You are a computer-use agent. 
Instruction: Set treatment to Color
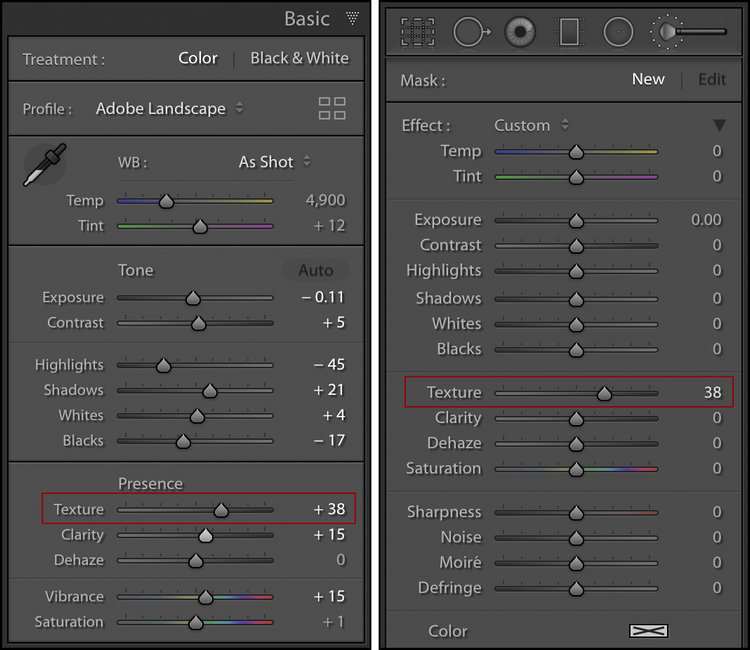tap(197, 58)
